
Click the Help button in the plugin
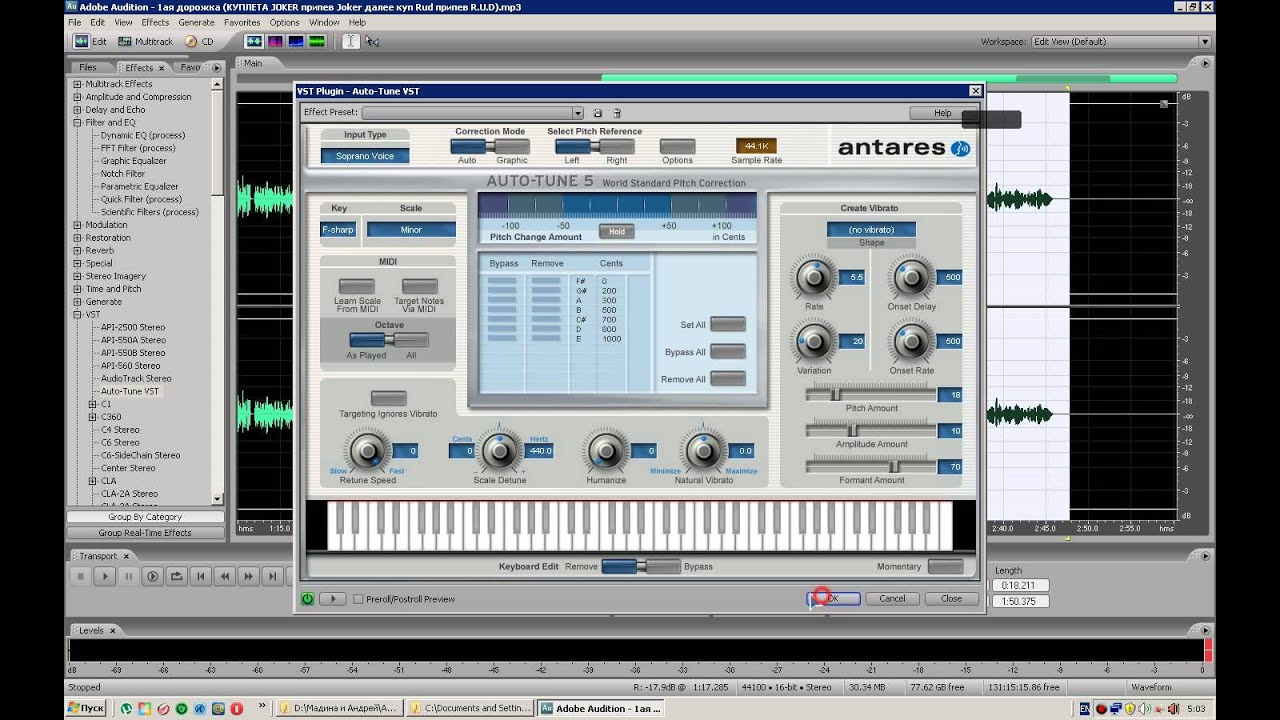(x=943, y=113)
